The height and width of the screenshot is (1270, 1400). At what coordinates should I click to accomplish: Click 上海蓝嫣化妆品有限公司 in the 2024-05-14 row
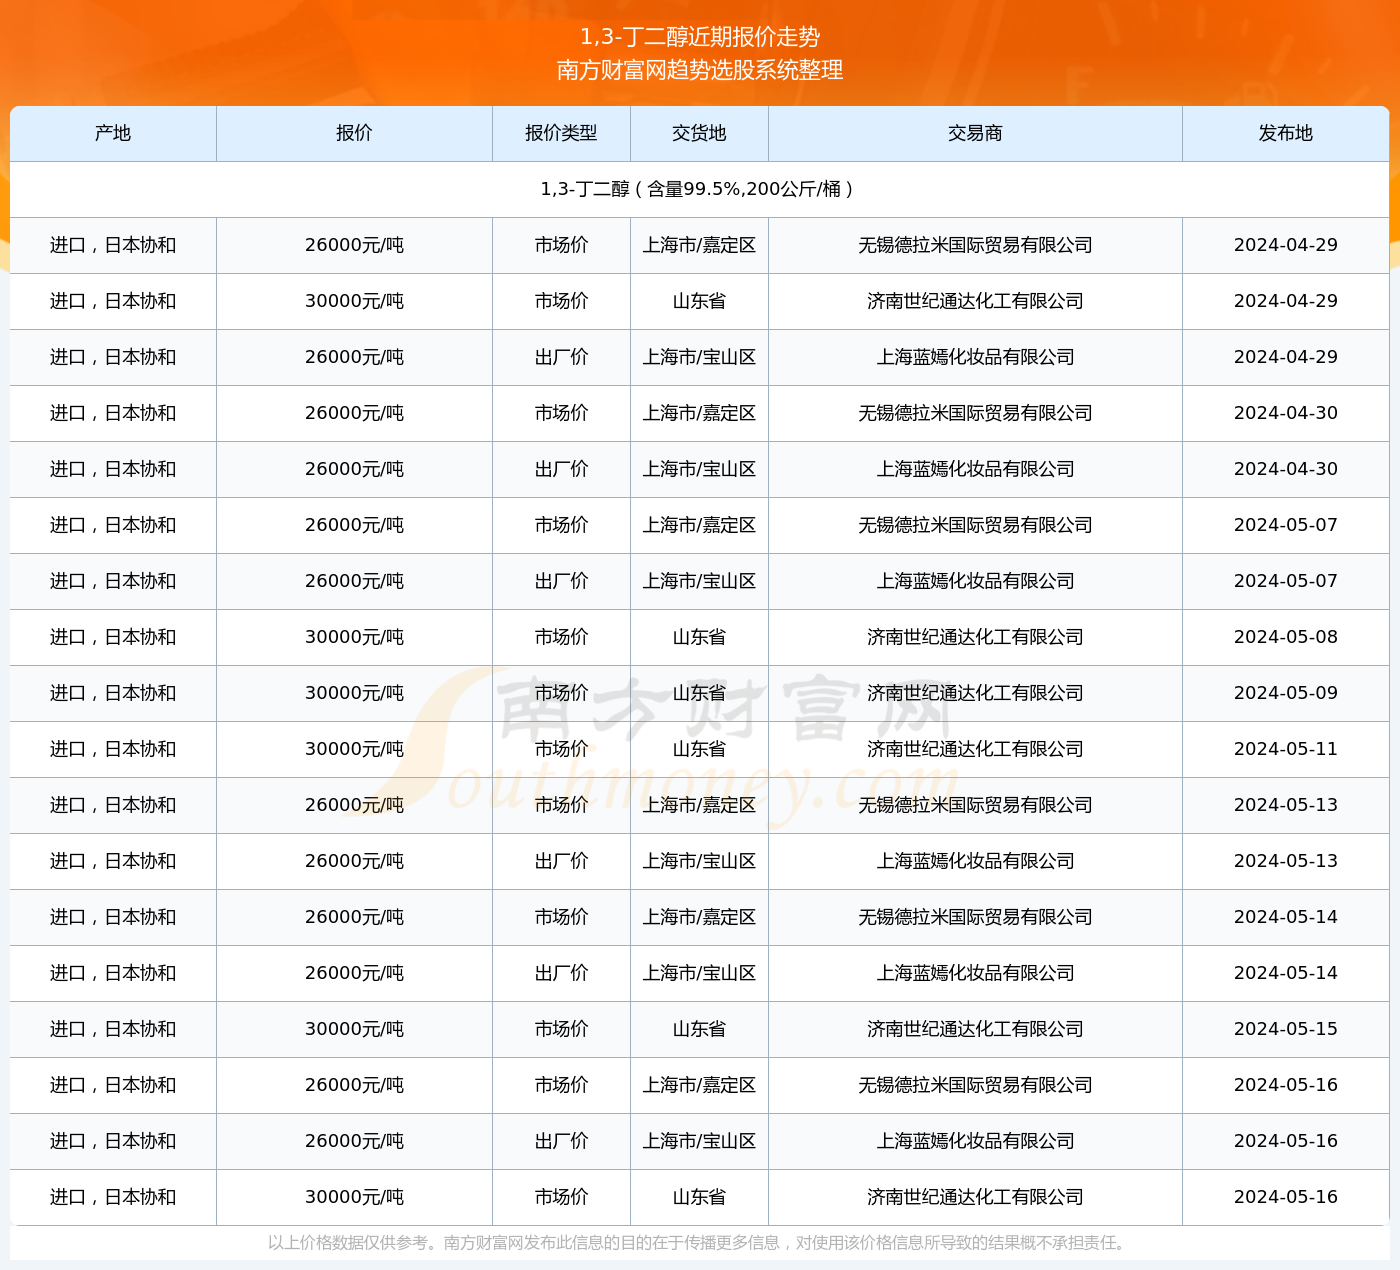click(975, 973)
